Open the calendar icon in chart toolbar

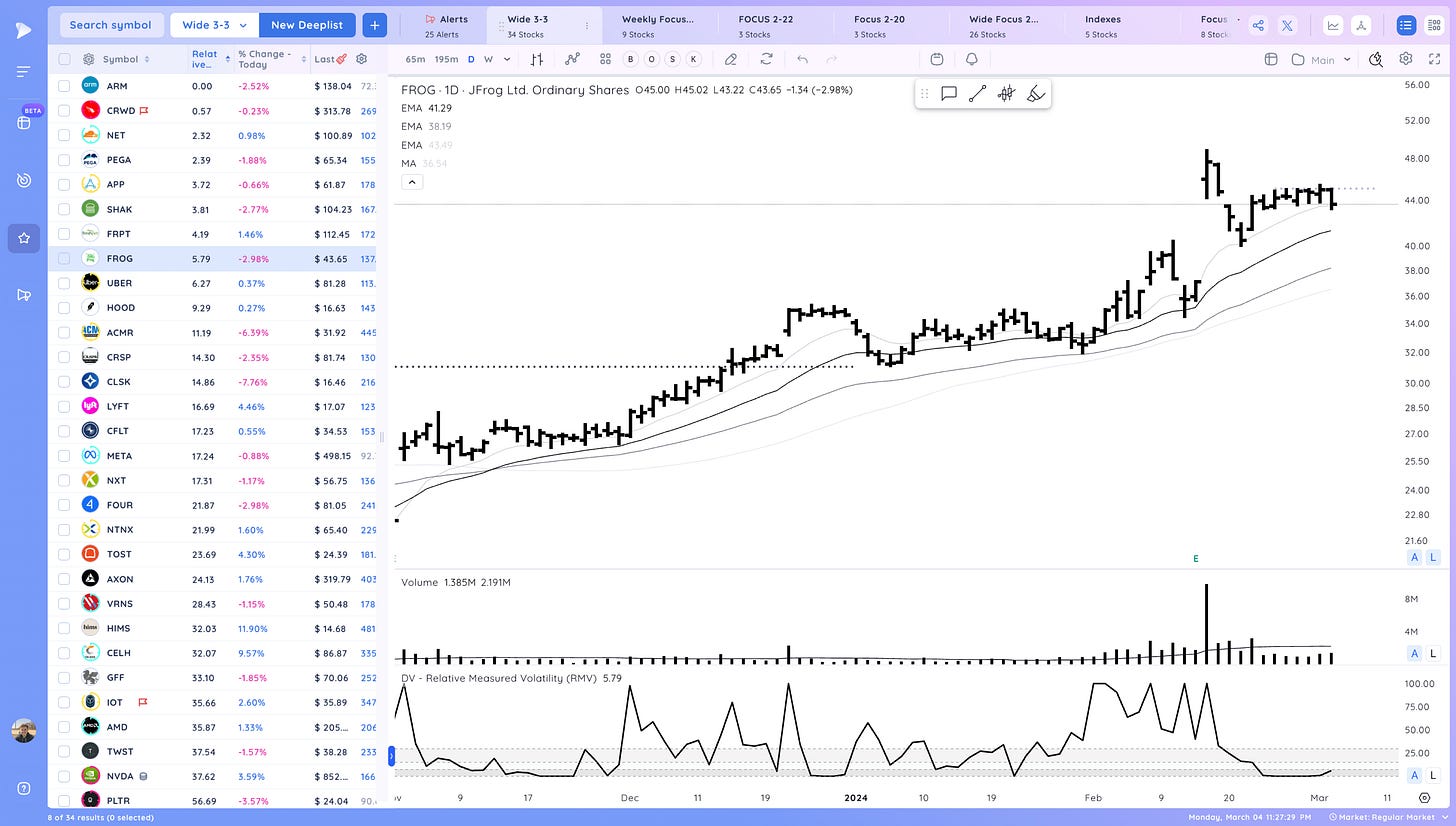pos(936,59)
